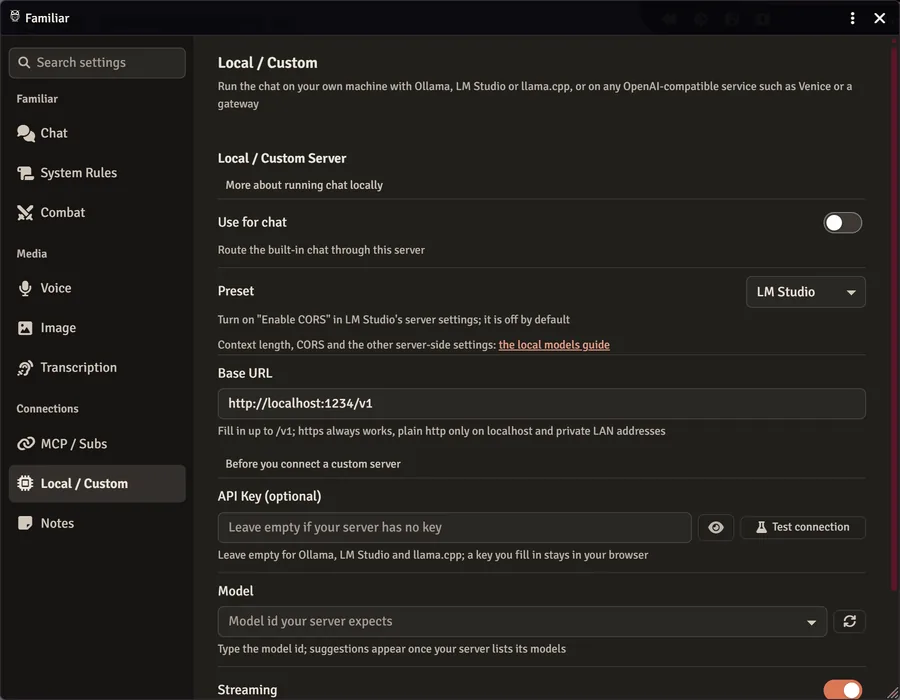Open the three-dot window menu
The width and height of the screenshot is (900, 700).
[852, 18]
